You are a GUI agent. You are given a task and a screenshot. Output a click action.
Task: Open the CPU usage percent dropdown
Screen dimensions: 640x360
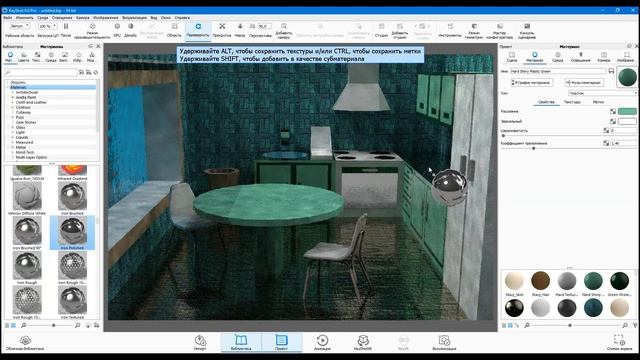pos(47,26)
